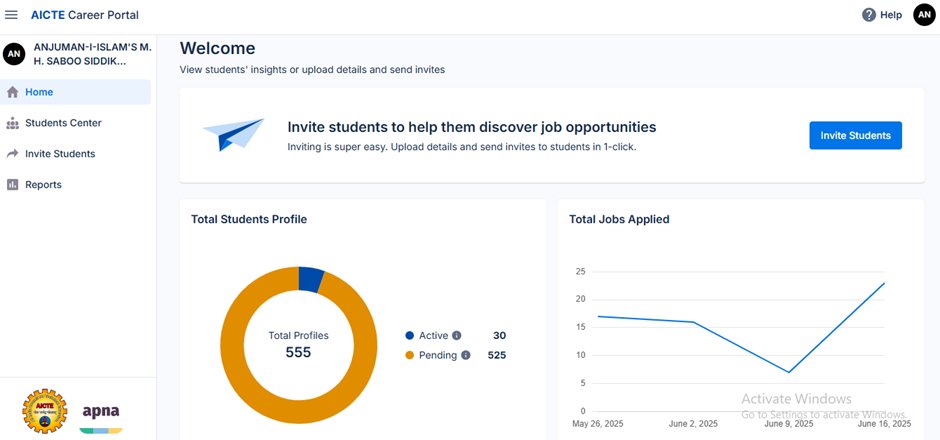Click the 'Invite students to help them discover' headline
Screen dimensions: 940x440
click(472, 127)
